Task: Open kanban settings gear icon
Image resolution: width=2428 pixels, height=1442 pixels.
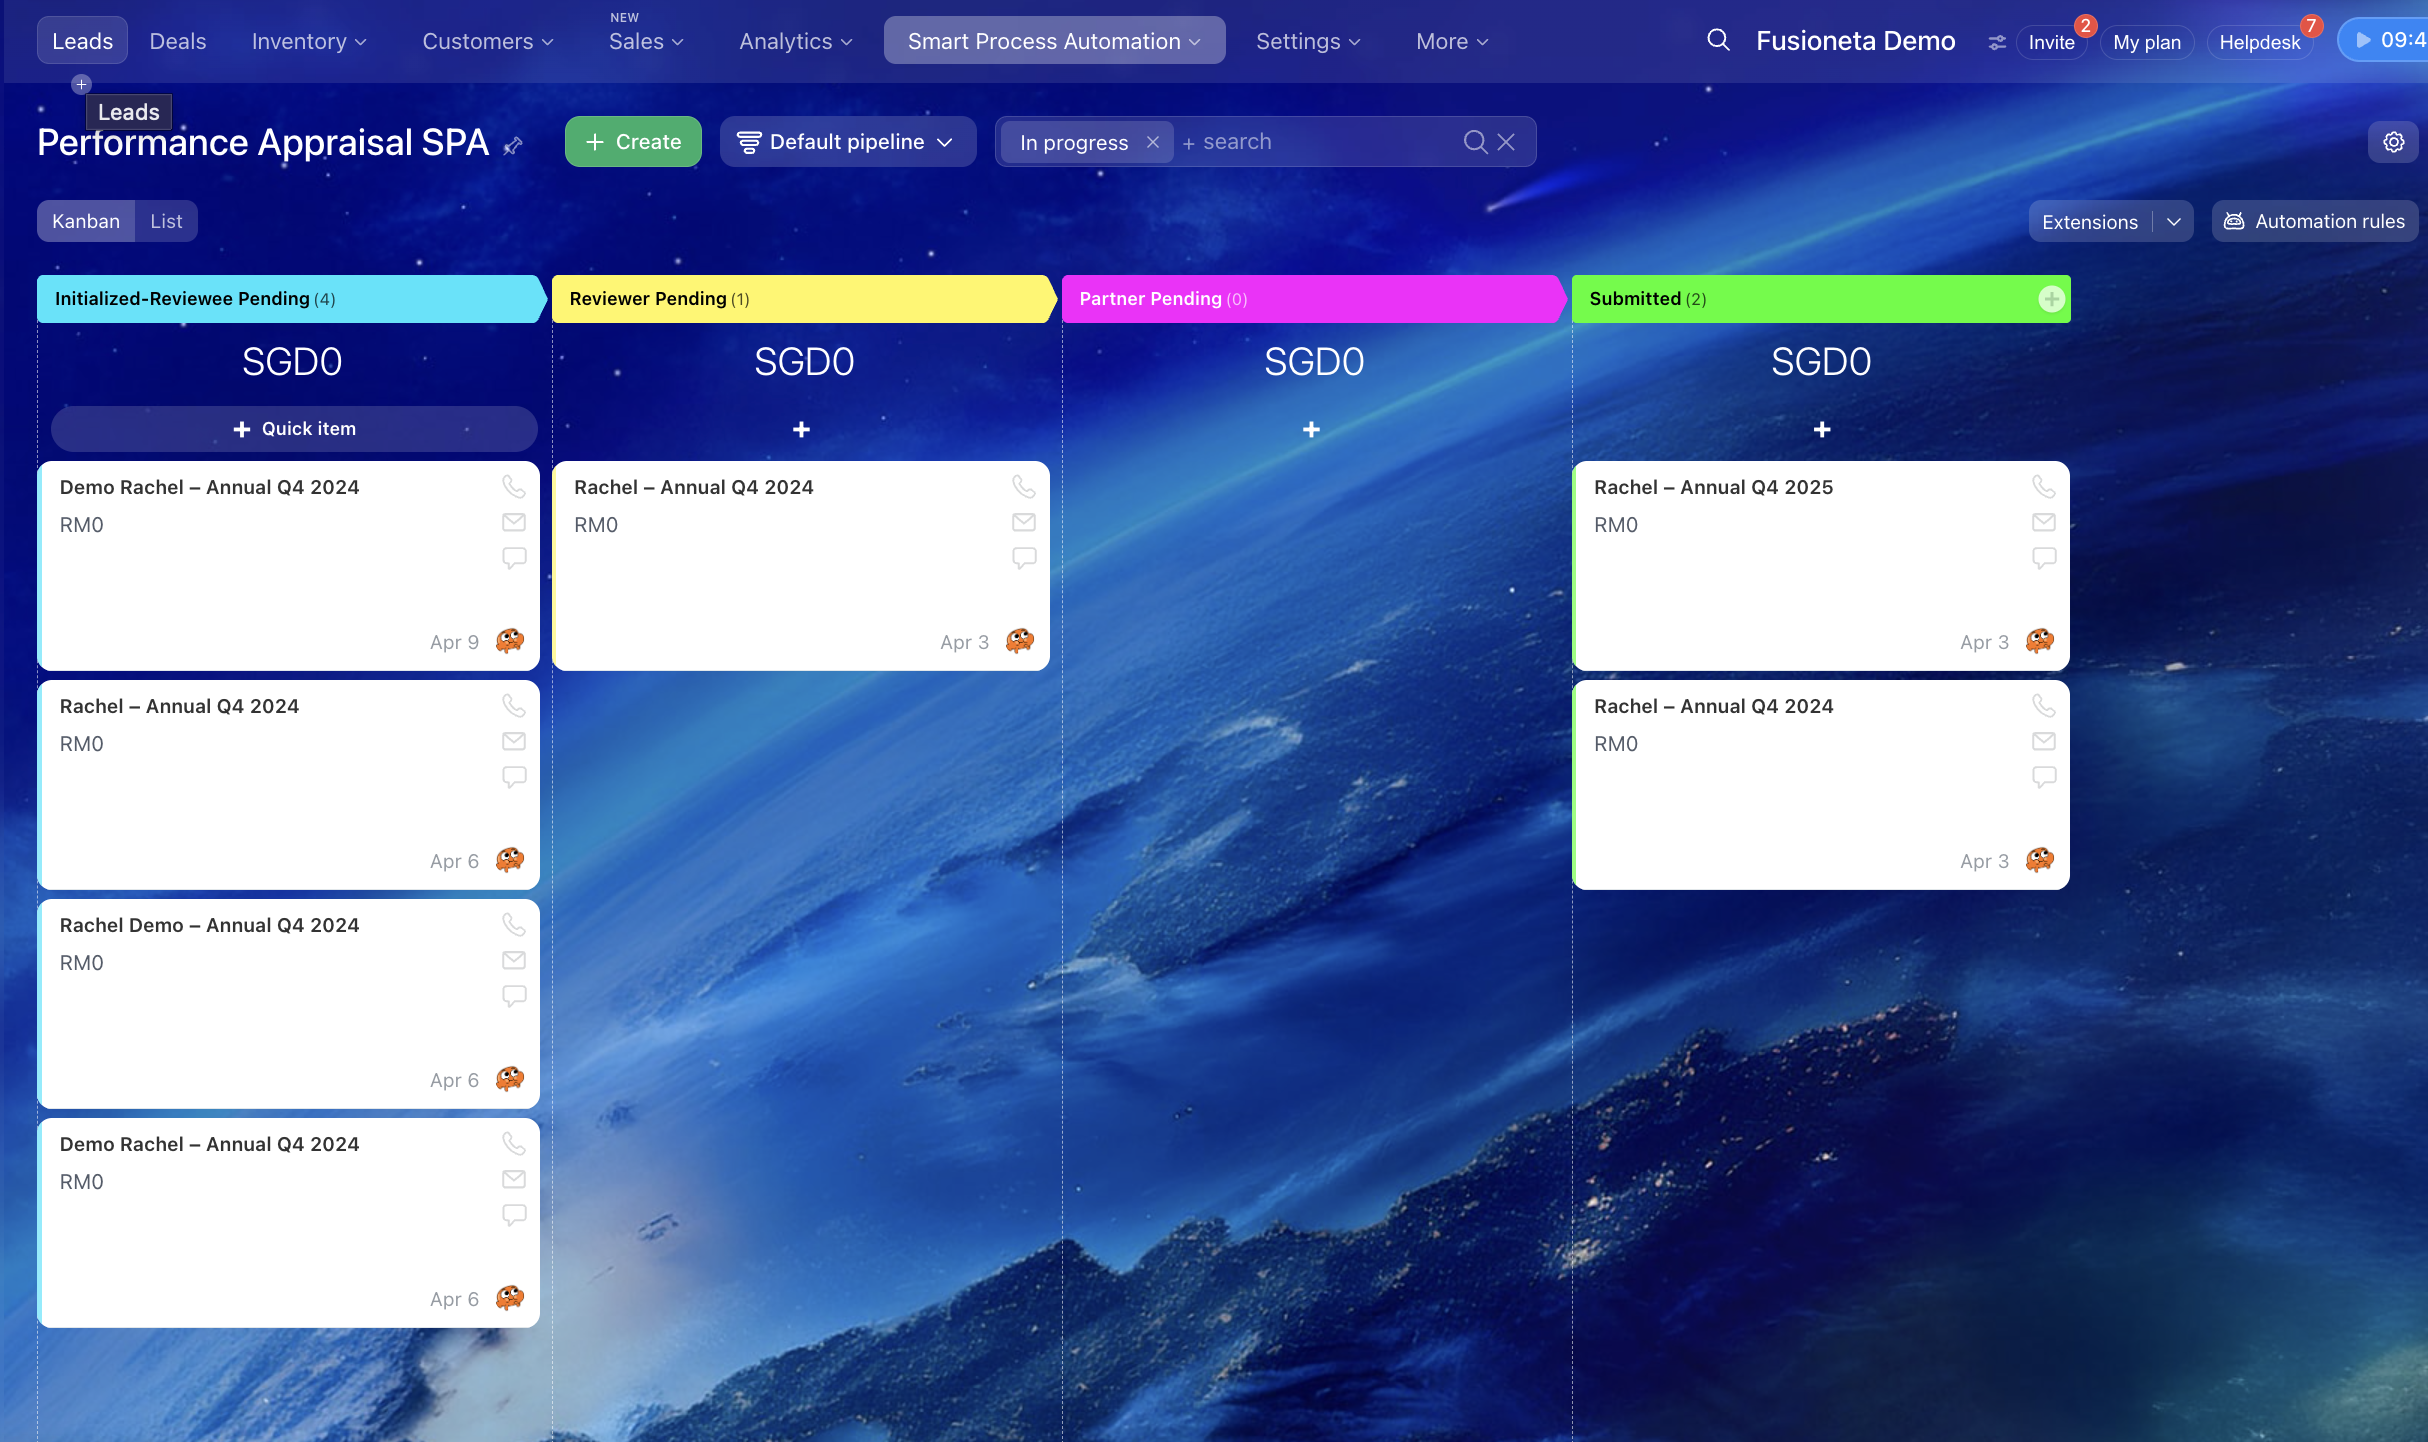Action: (x=2393, y=142)
